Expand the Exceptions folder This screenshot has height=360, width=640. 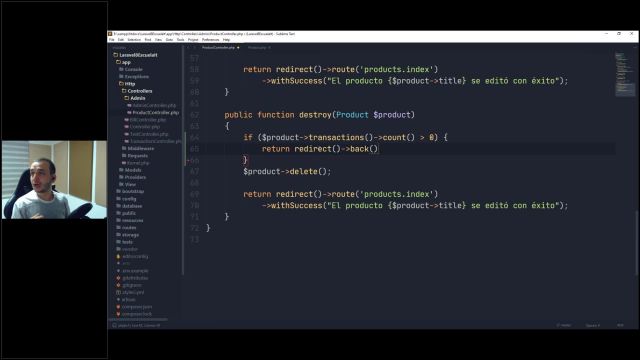click(134, 77)
